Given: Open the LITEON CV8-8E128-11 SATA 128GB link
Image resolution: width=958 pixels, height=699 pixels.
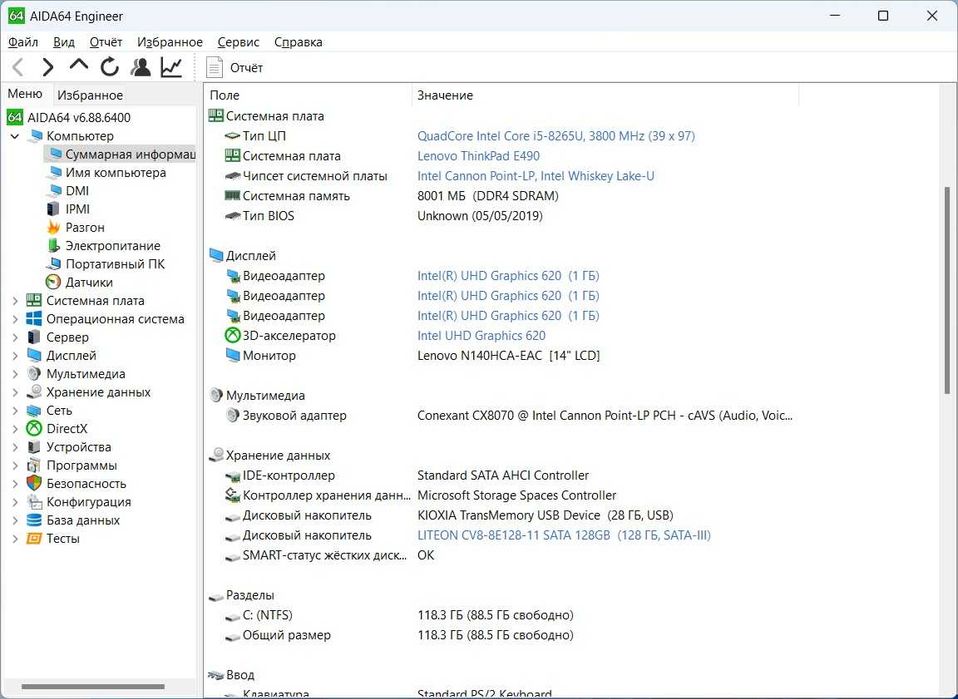Looking at the screenshot, I should pyautogui.click(x=564, y=535).
